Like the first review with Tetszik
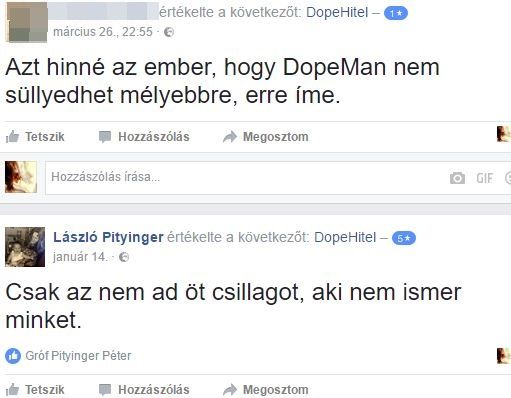 click(35, 137)
